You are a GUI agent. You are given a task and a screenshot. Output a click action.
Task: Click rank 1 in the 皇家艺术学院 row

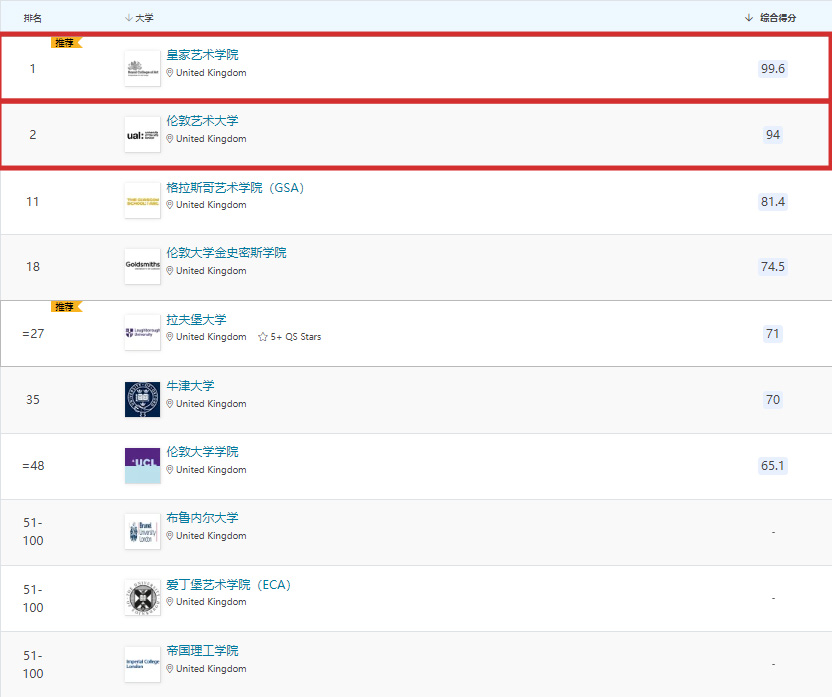click(x=32, y=69)
